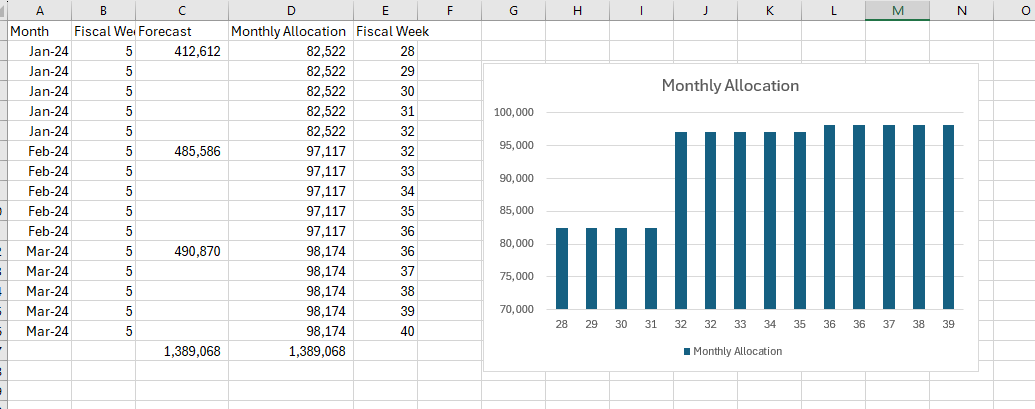Click the 95,000 label on chart axis

click(x=516, y=146)
